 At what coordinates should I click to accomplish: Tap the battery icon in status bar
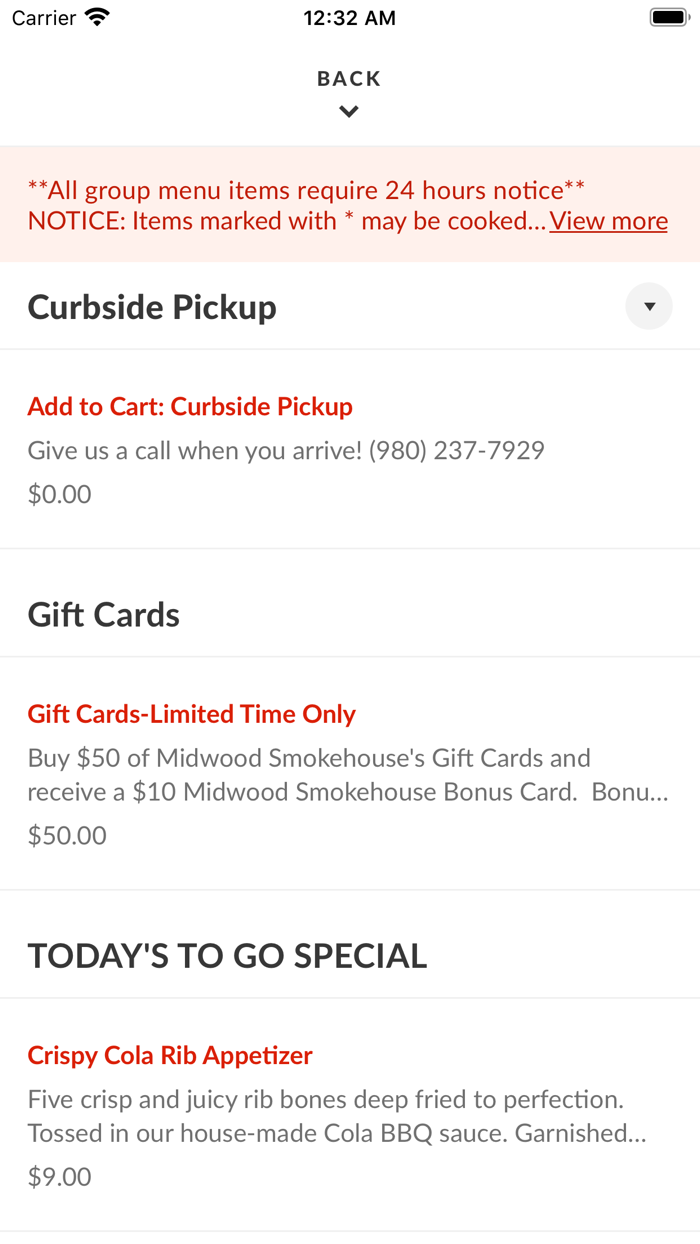667,17
